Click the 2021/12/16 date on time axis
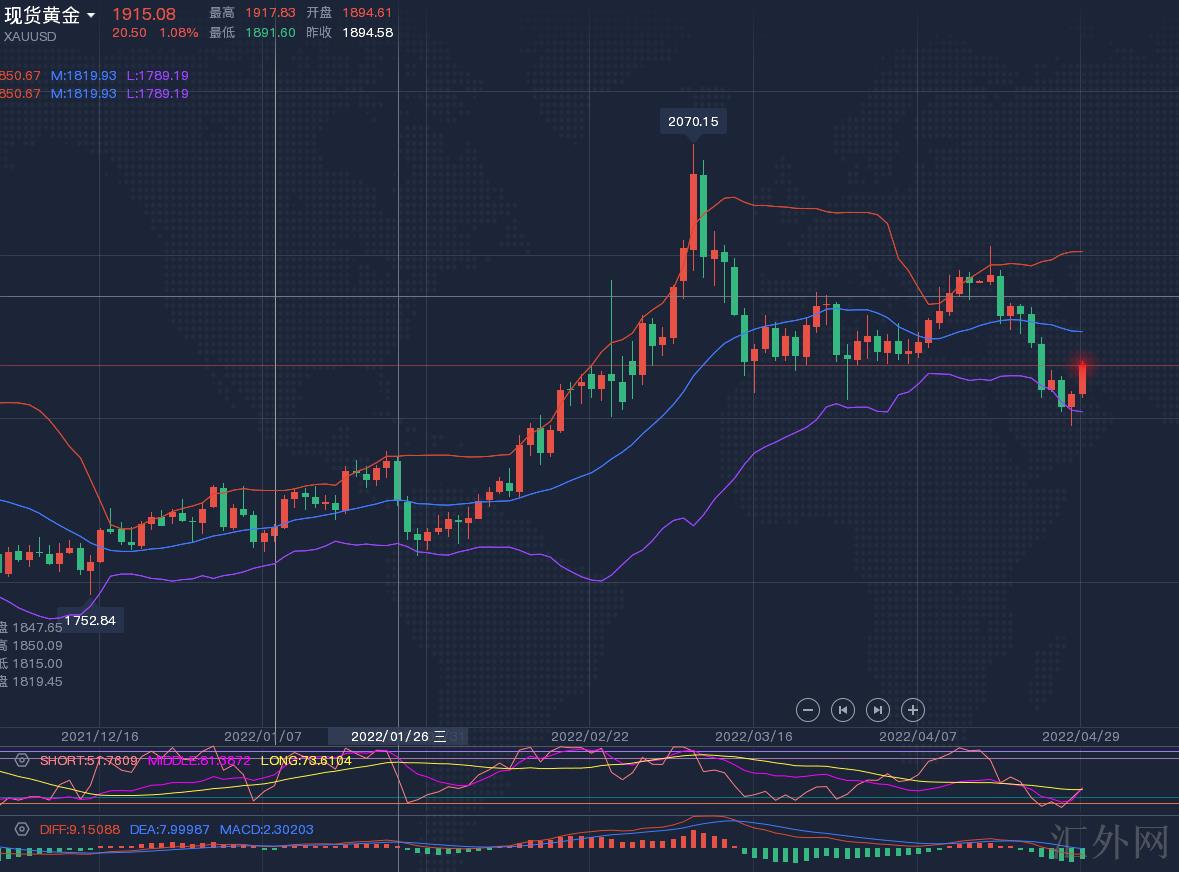 click(100, 736)
